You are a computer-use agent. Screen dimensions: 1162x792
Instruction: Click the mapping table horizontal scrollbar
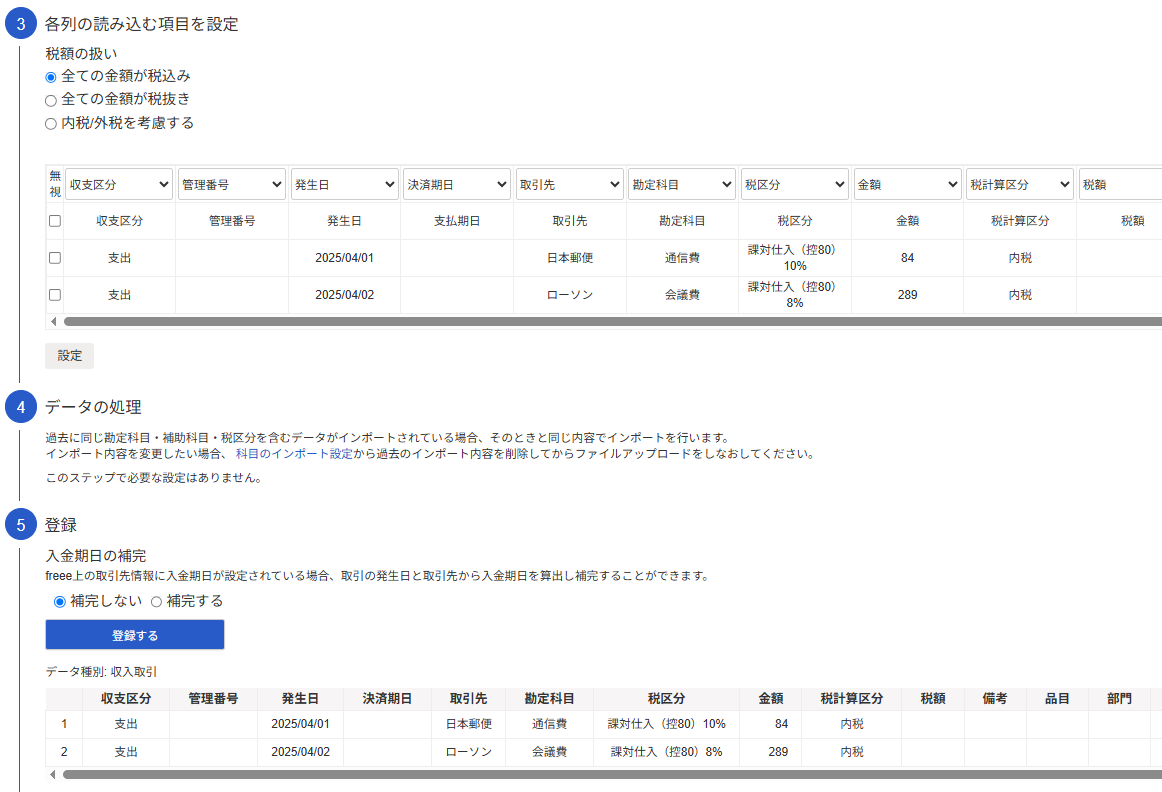(613, 322)
